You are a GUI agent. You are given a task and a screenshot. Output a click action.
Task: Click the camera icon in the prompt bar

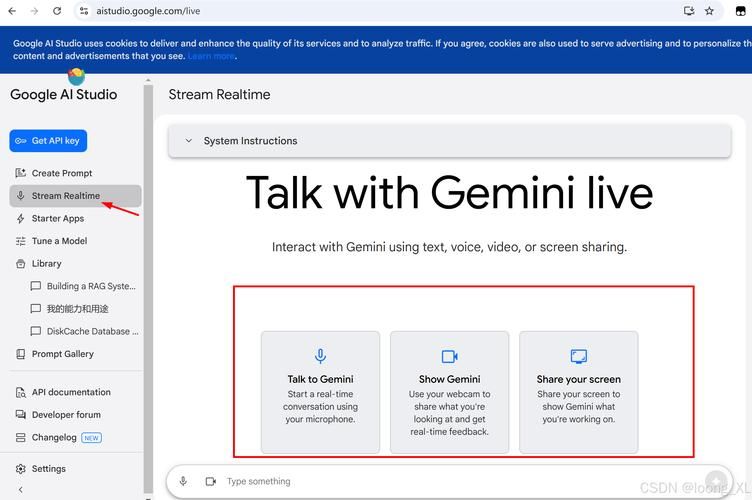point(210,481)
